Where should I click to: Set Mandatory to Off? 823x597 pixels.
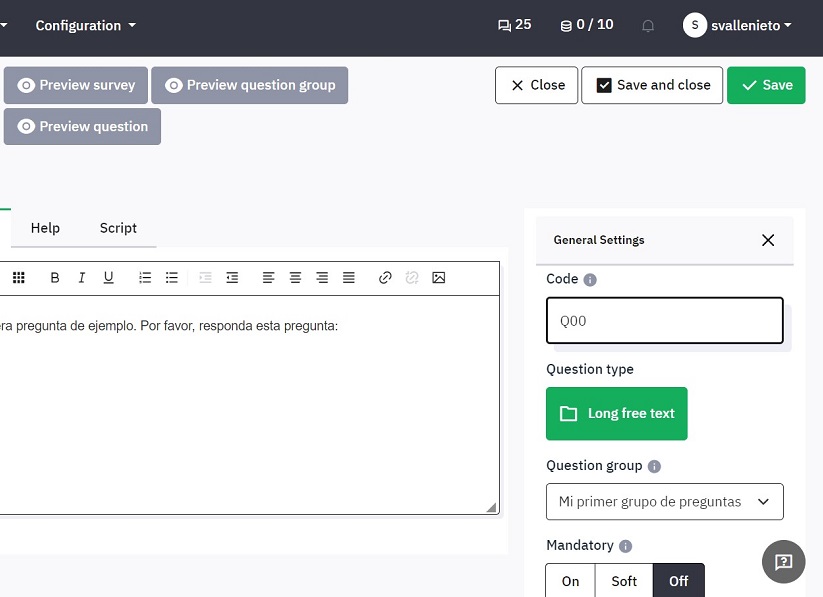point(678,581)
